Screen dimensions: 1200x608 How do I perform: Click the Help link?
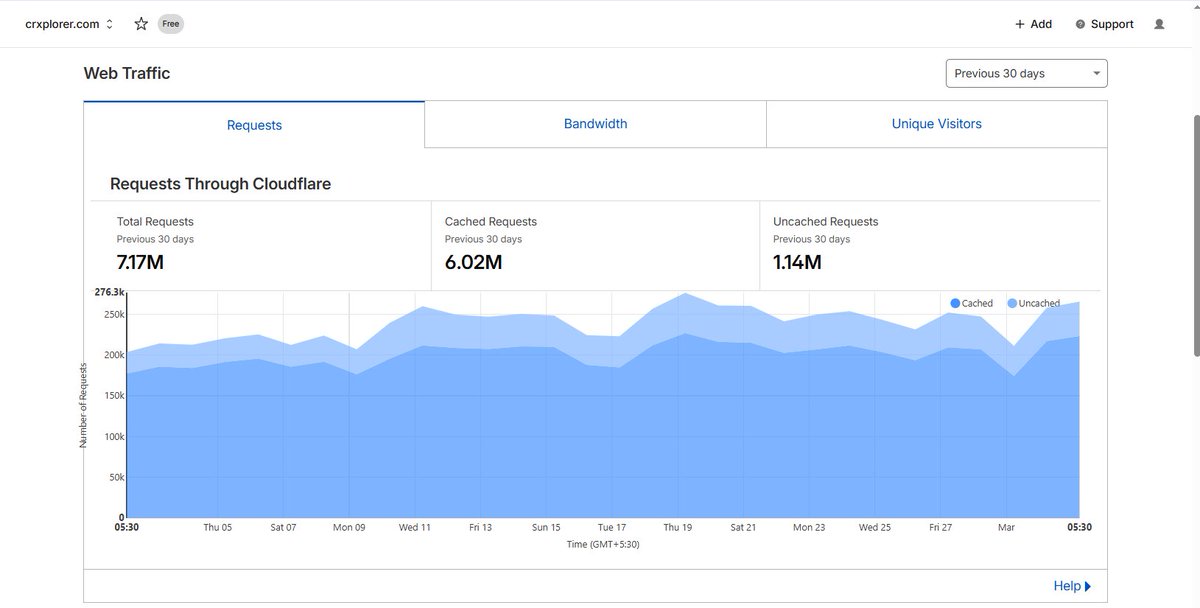(1072, 586)
